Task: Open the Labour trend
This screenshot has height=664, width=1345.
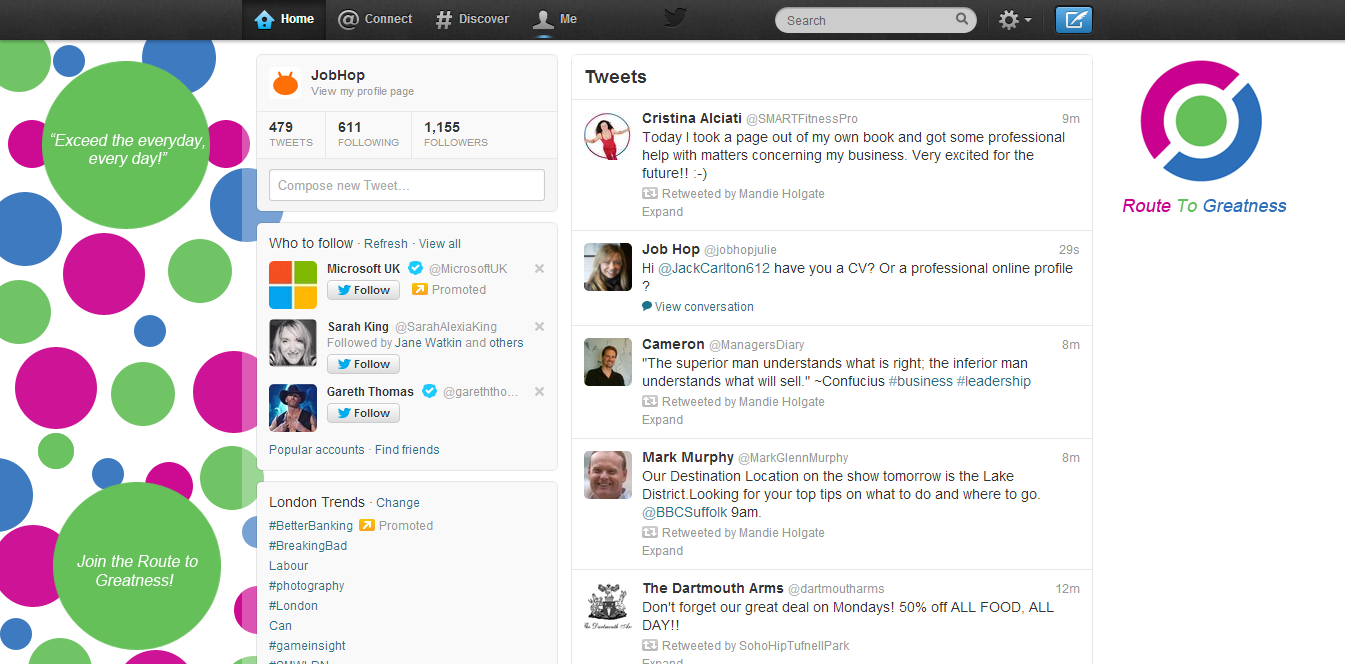Action: point(289,566)
